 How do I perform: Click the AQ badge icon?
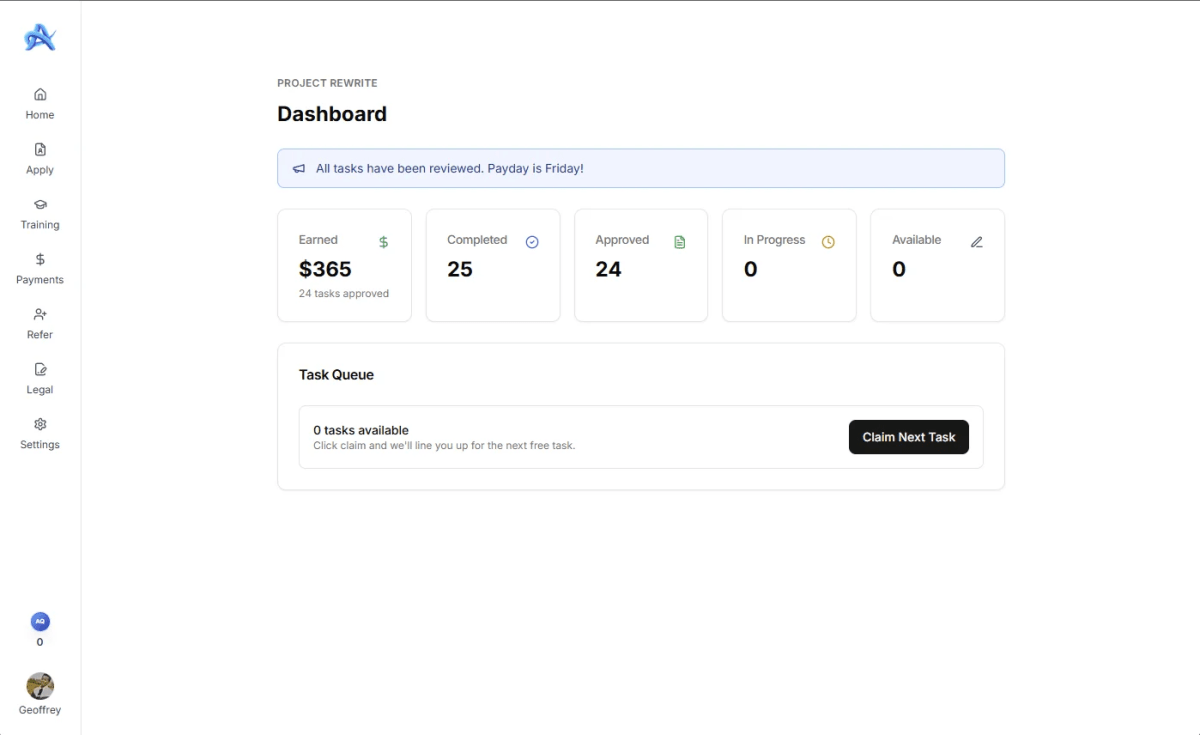[x=40, y=621]
